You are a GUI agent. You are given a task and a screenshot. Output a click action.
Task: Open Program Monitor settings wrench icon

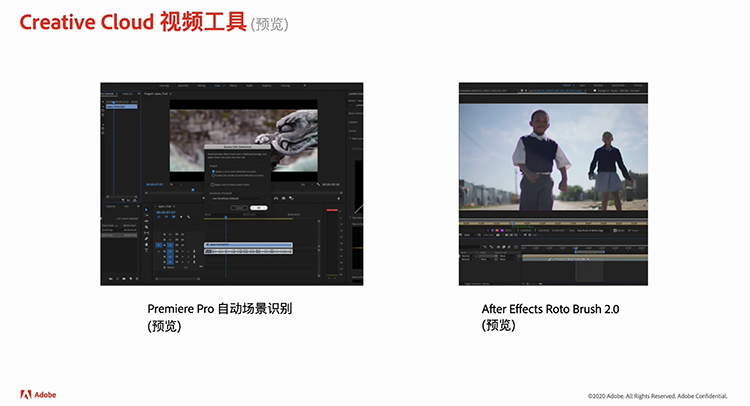[318, 185]
